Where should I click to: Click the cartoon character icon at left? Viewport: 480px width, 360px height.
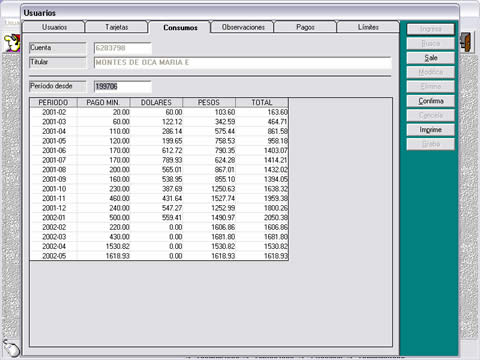tap(12, 43)
